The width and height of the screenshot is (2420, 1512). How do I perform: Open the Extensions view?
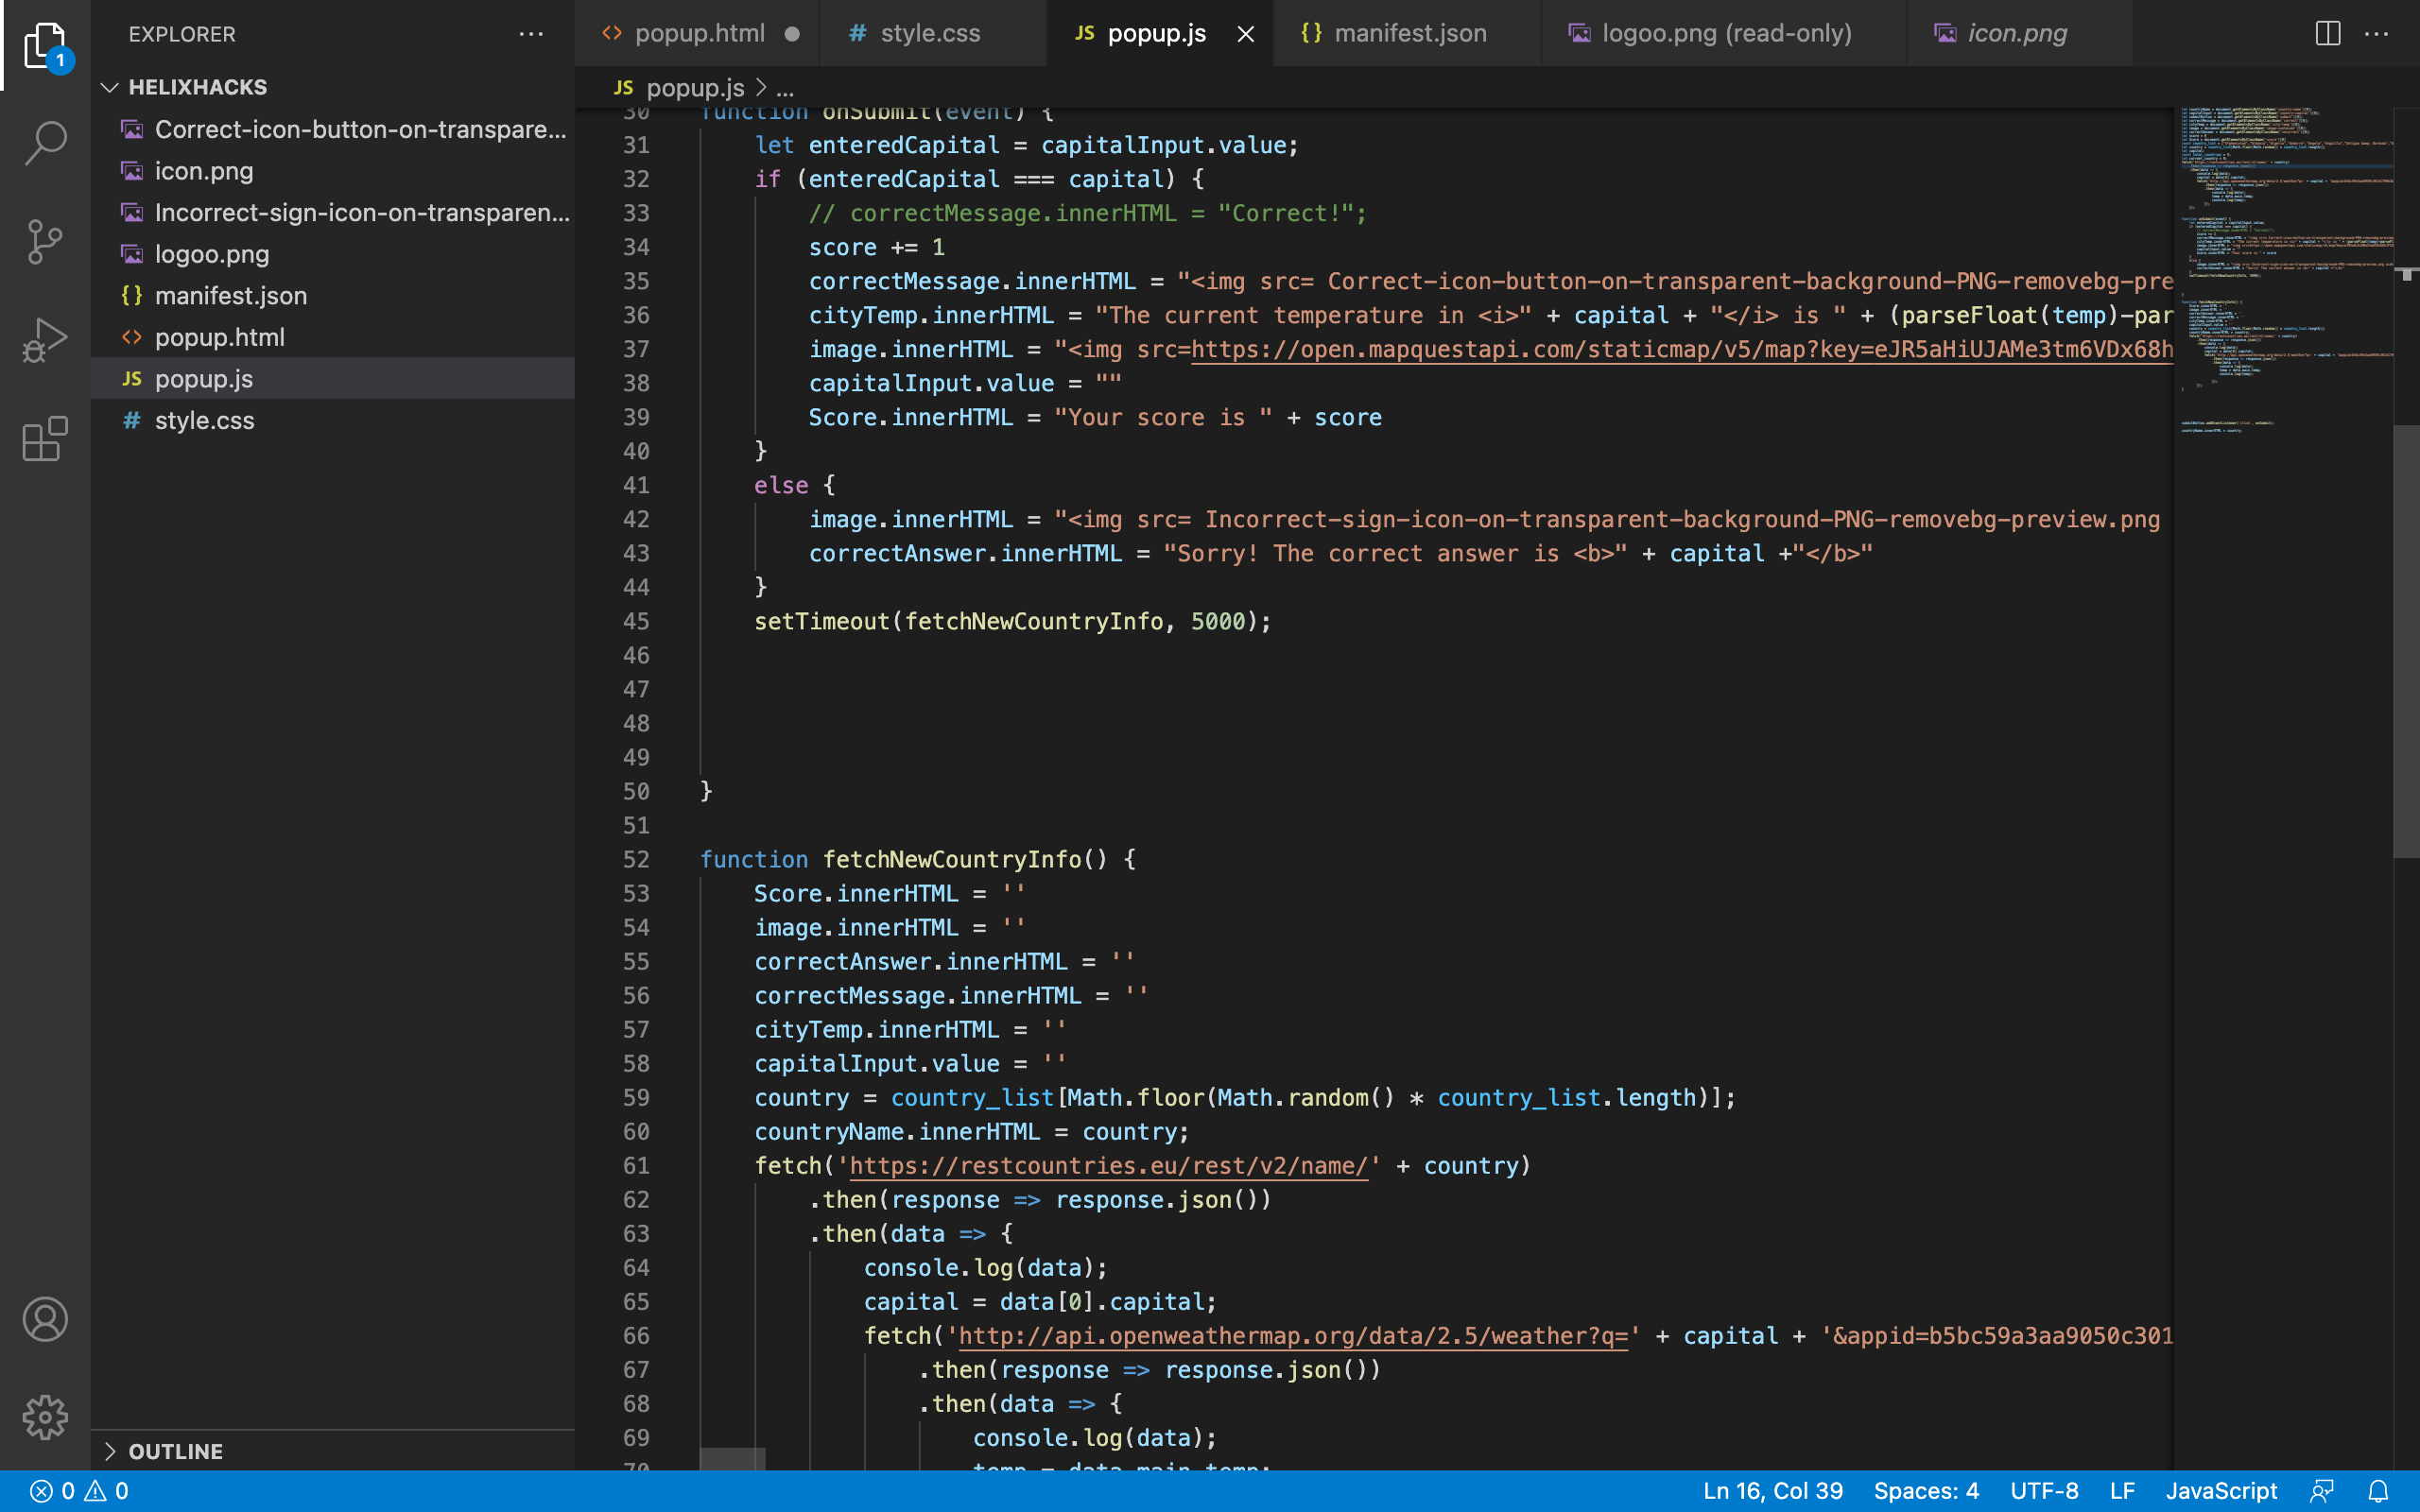click(45, 439)
